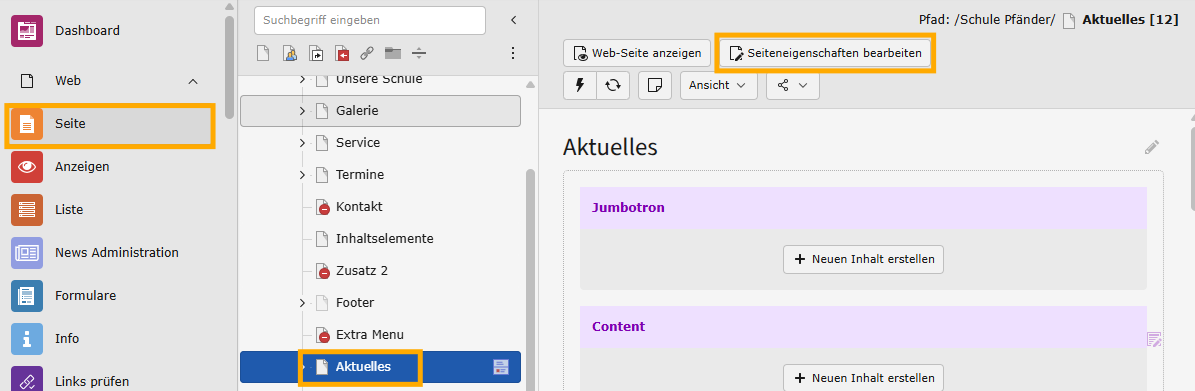
Task: Expand the Galerie tree node
Action: (x=302, y=111)
